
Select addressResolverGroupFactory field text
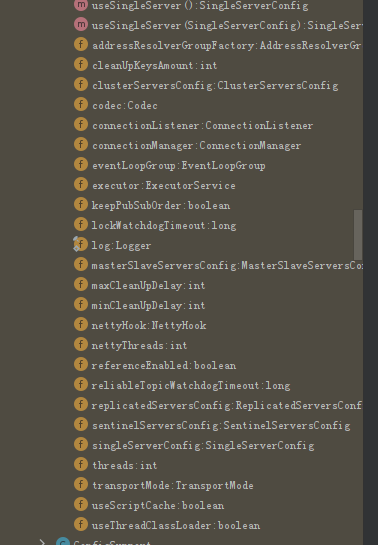point(227,46)
